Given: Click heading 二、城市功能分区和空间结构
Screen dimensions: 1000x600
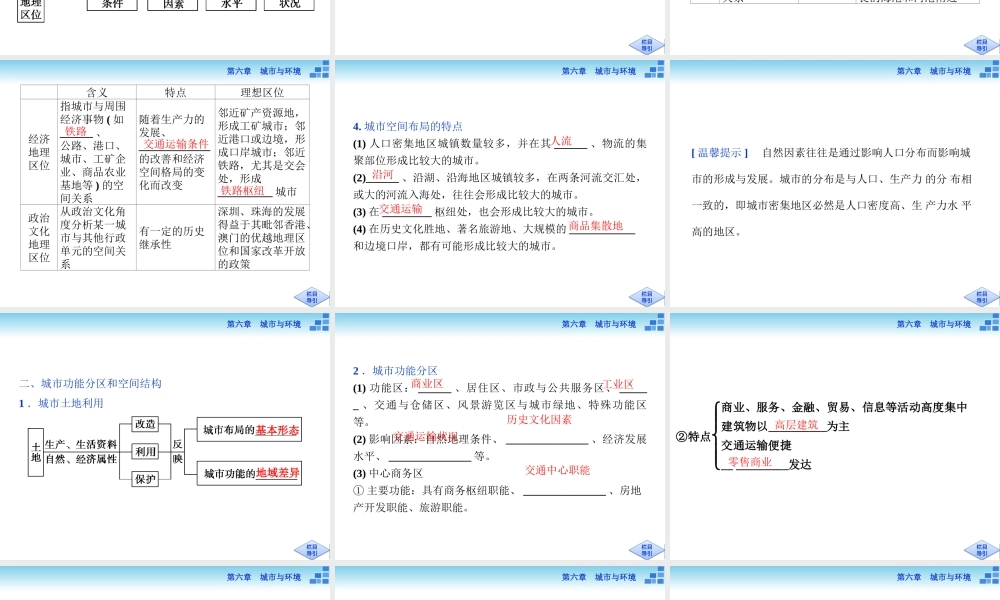Looking at the screenshot, I should 90,383.
